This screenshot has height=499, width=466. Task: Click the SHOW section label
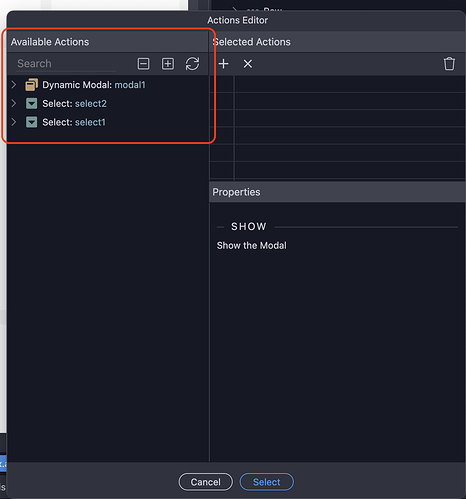pos(249,227)
